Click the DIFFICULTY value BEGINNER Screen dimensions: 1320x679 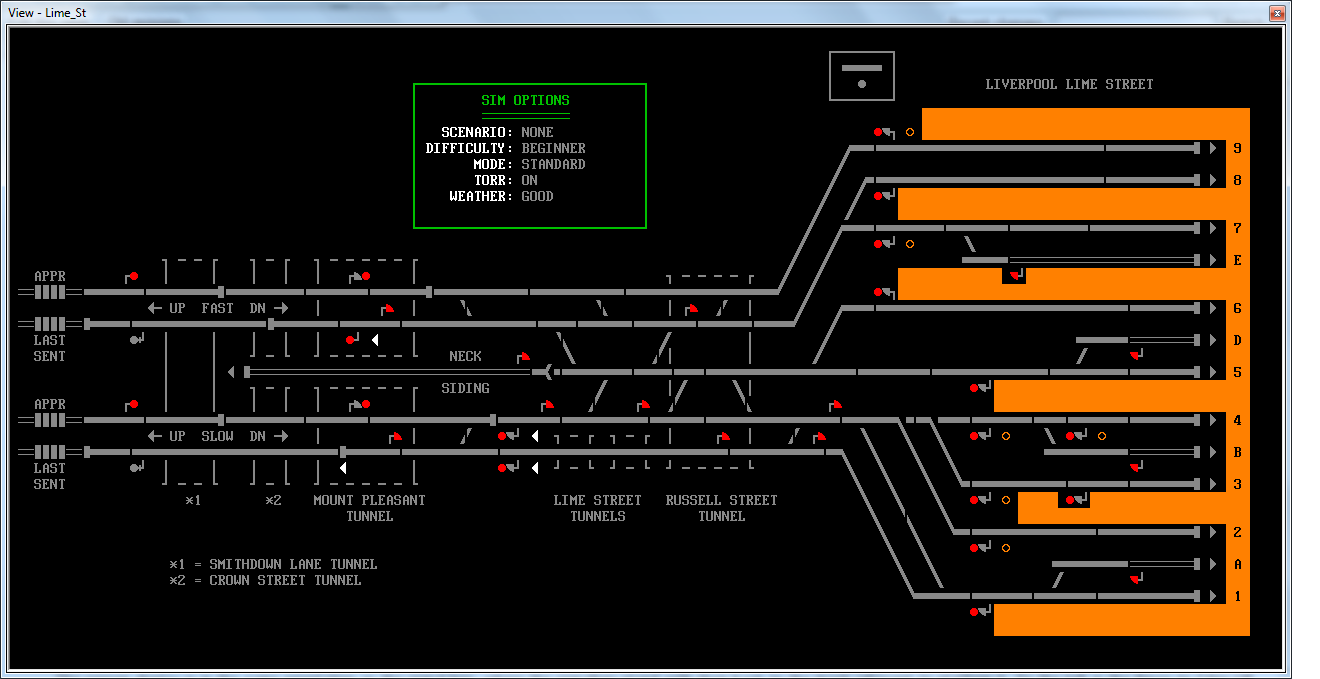[553, 148]
